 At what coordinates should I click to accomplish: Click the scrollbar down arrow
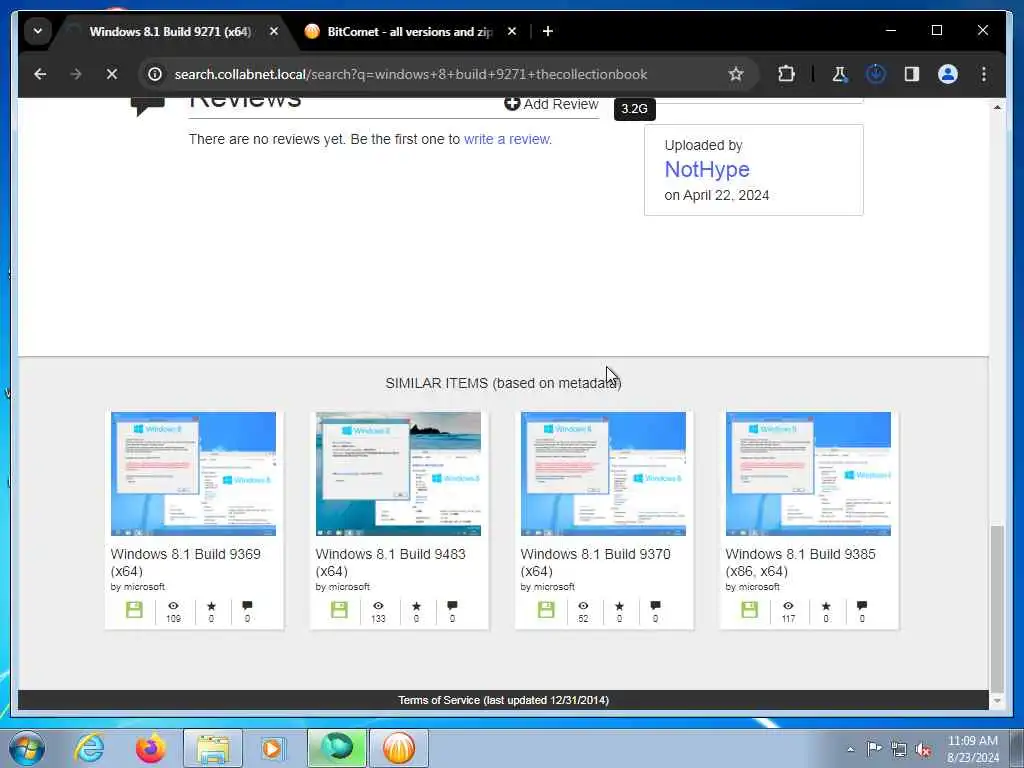point(997,701)
